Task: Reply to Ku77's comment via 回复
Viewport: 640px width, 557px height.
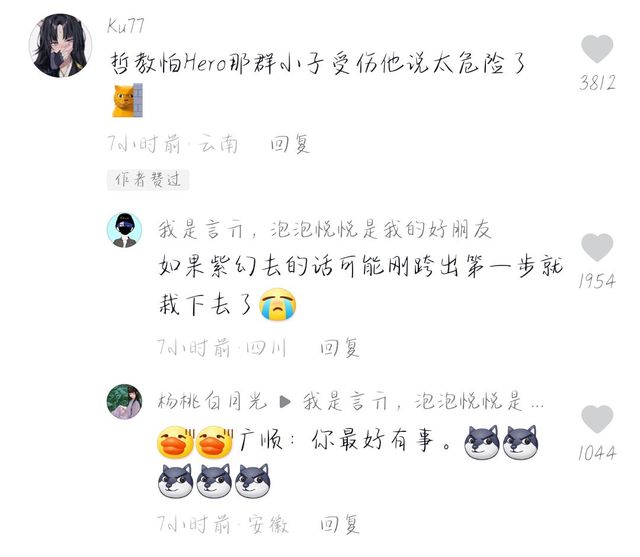Action: tap(290, 144)
